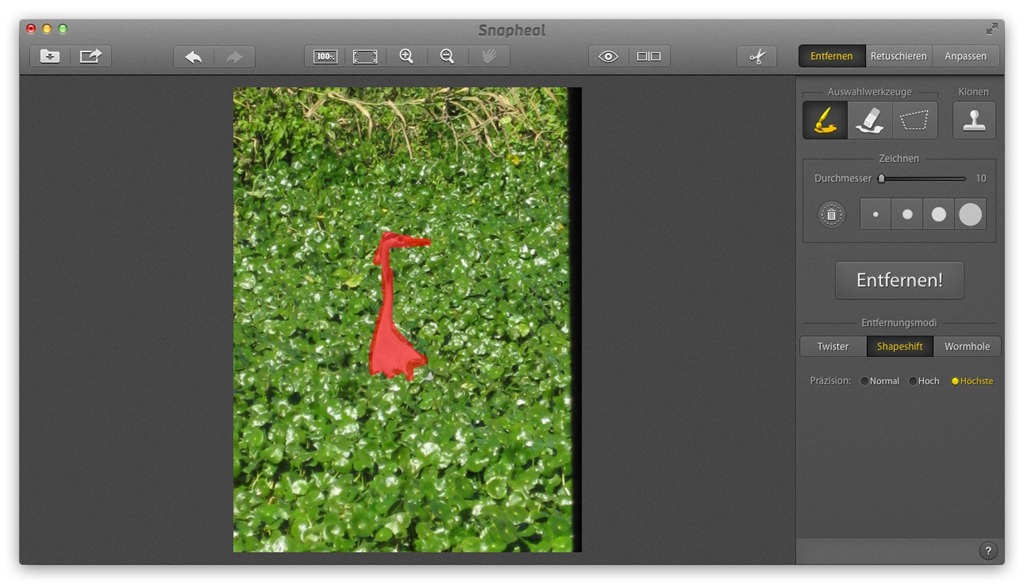Set precision to Normal
1024x584 pixels.
point(865,381)
